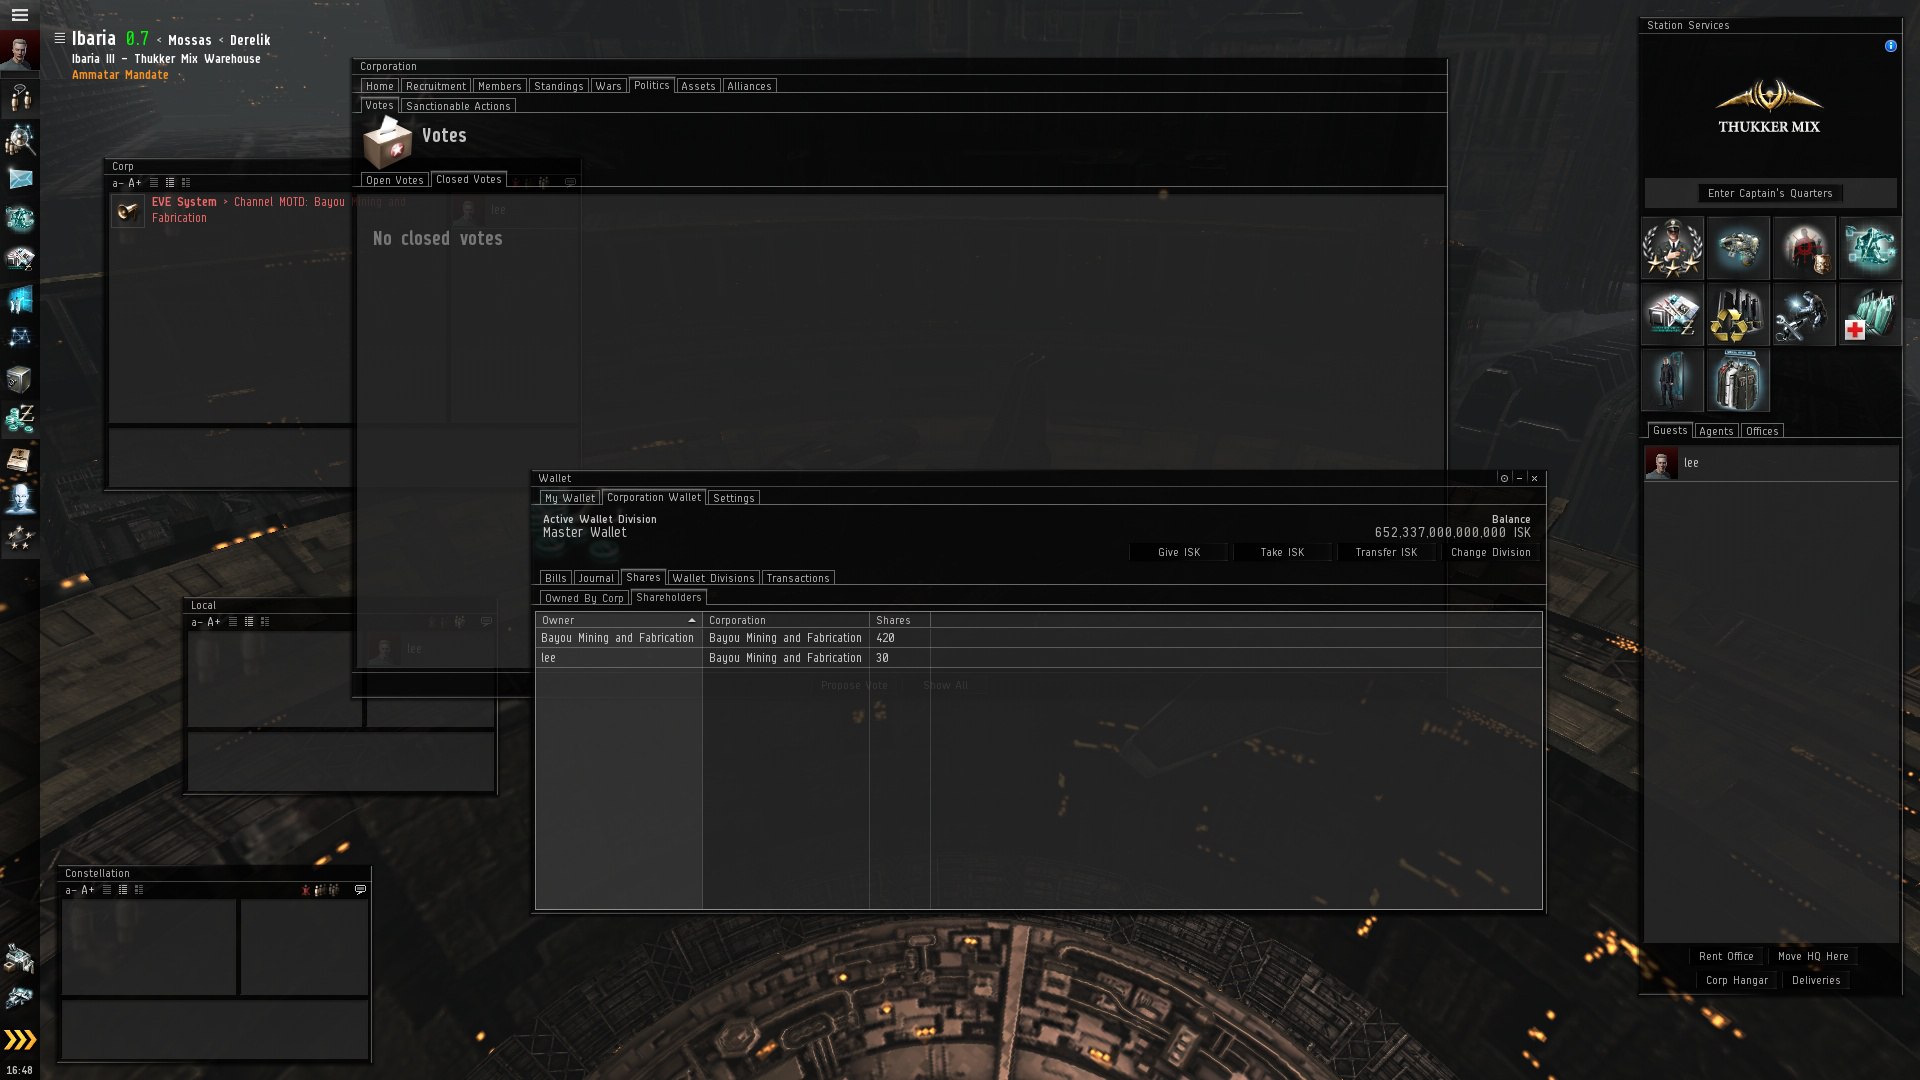The width and height of the screenshot is (1920, 1080).
Task: Open the Neocom hamburger menu
Action: point(19,15)
